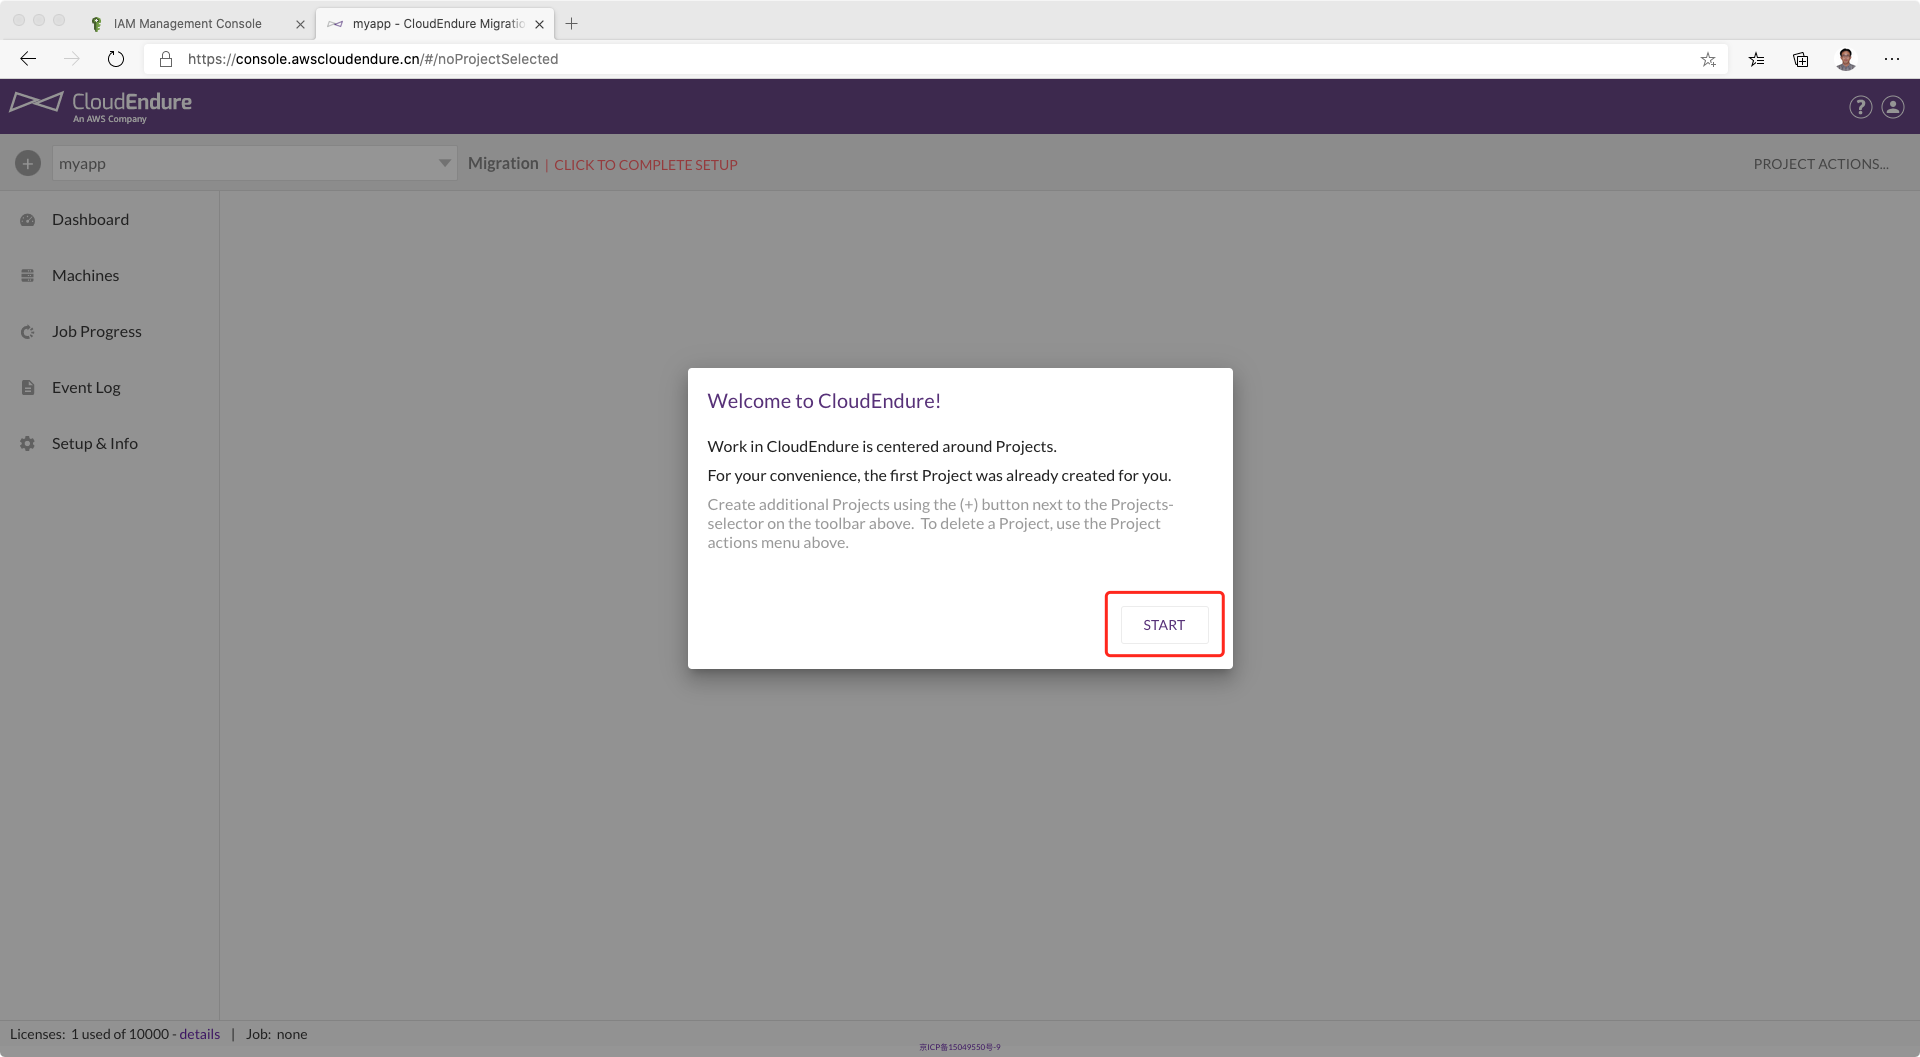Open the PROJECT ACTIONS menu

point(1820,164)
